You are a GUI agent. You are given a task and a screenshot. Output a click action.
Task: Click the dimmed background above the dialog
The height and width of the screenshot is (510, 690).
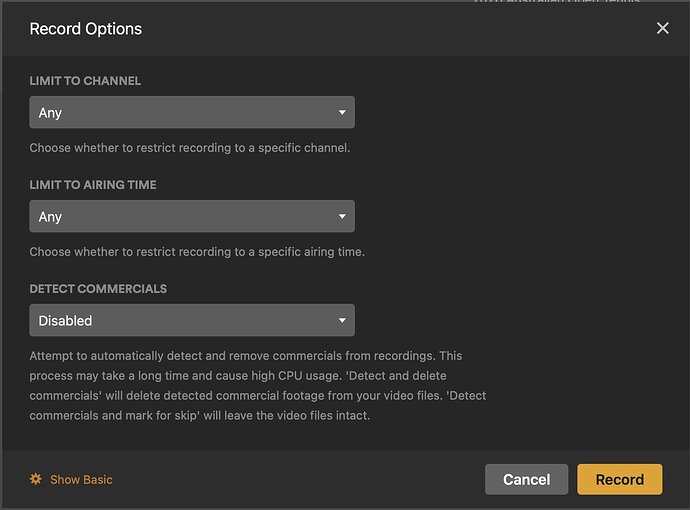point(560,1)
